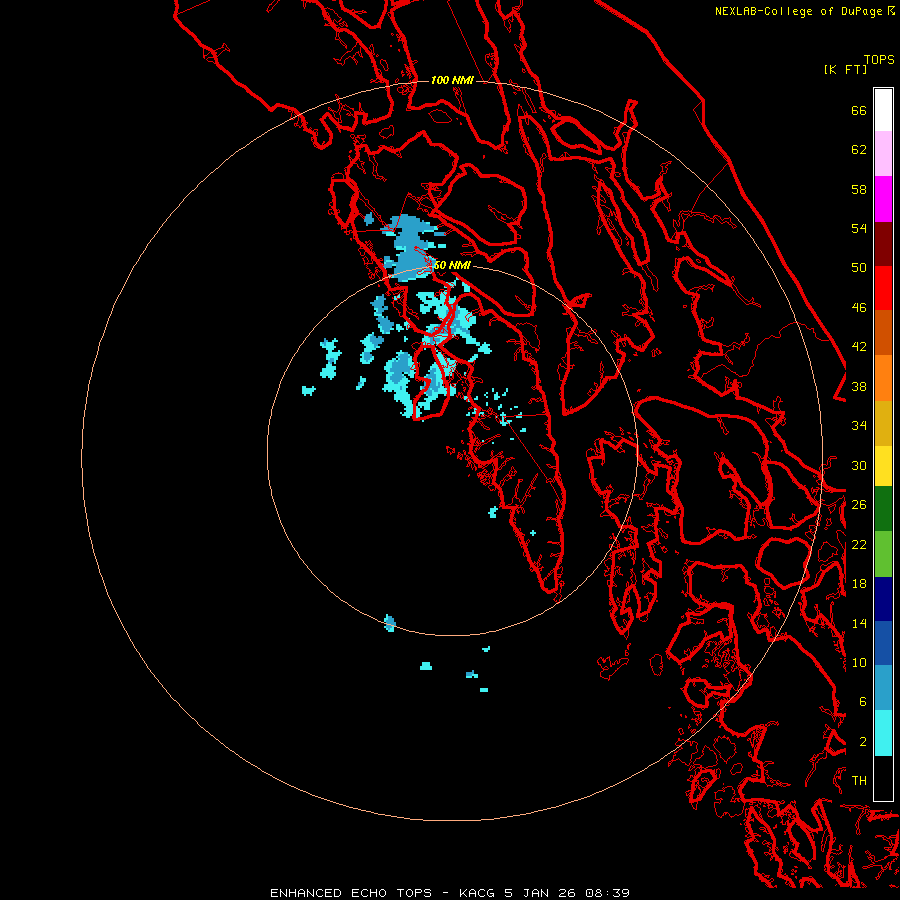Select the gold 38 kft swatch
The image size is (900, 900).
pos(883,423)
